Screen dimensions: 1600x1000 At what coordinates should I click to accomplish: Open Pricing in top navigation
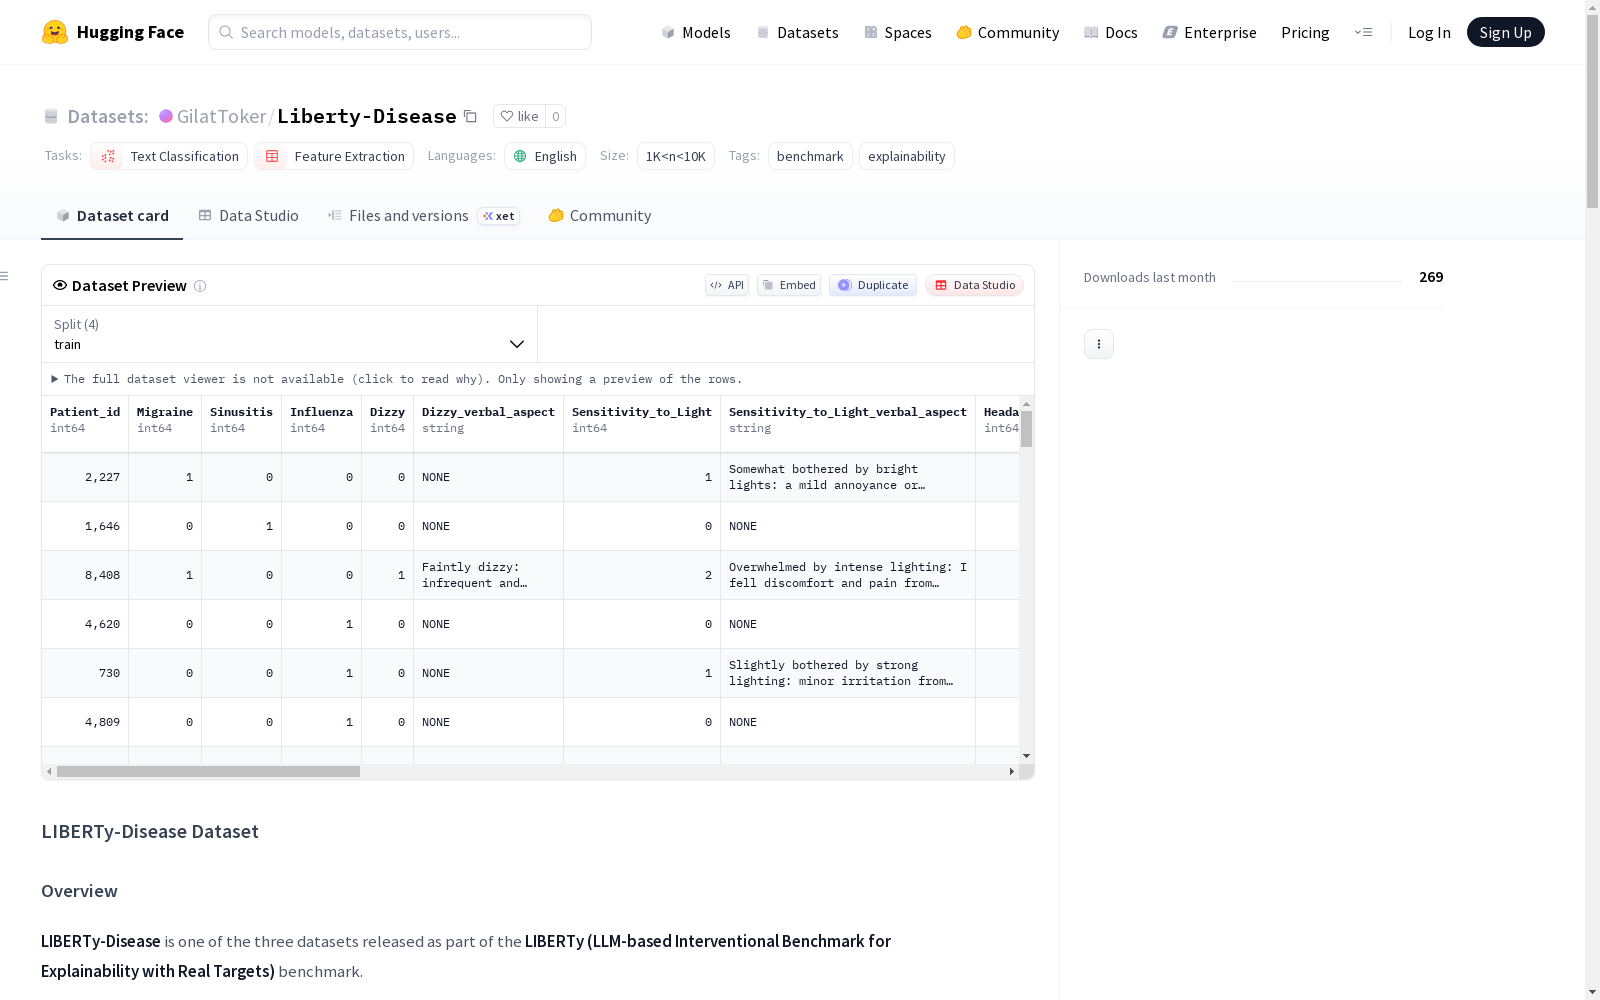pyautogui.click(x=1305, y=32)
